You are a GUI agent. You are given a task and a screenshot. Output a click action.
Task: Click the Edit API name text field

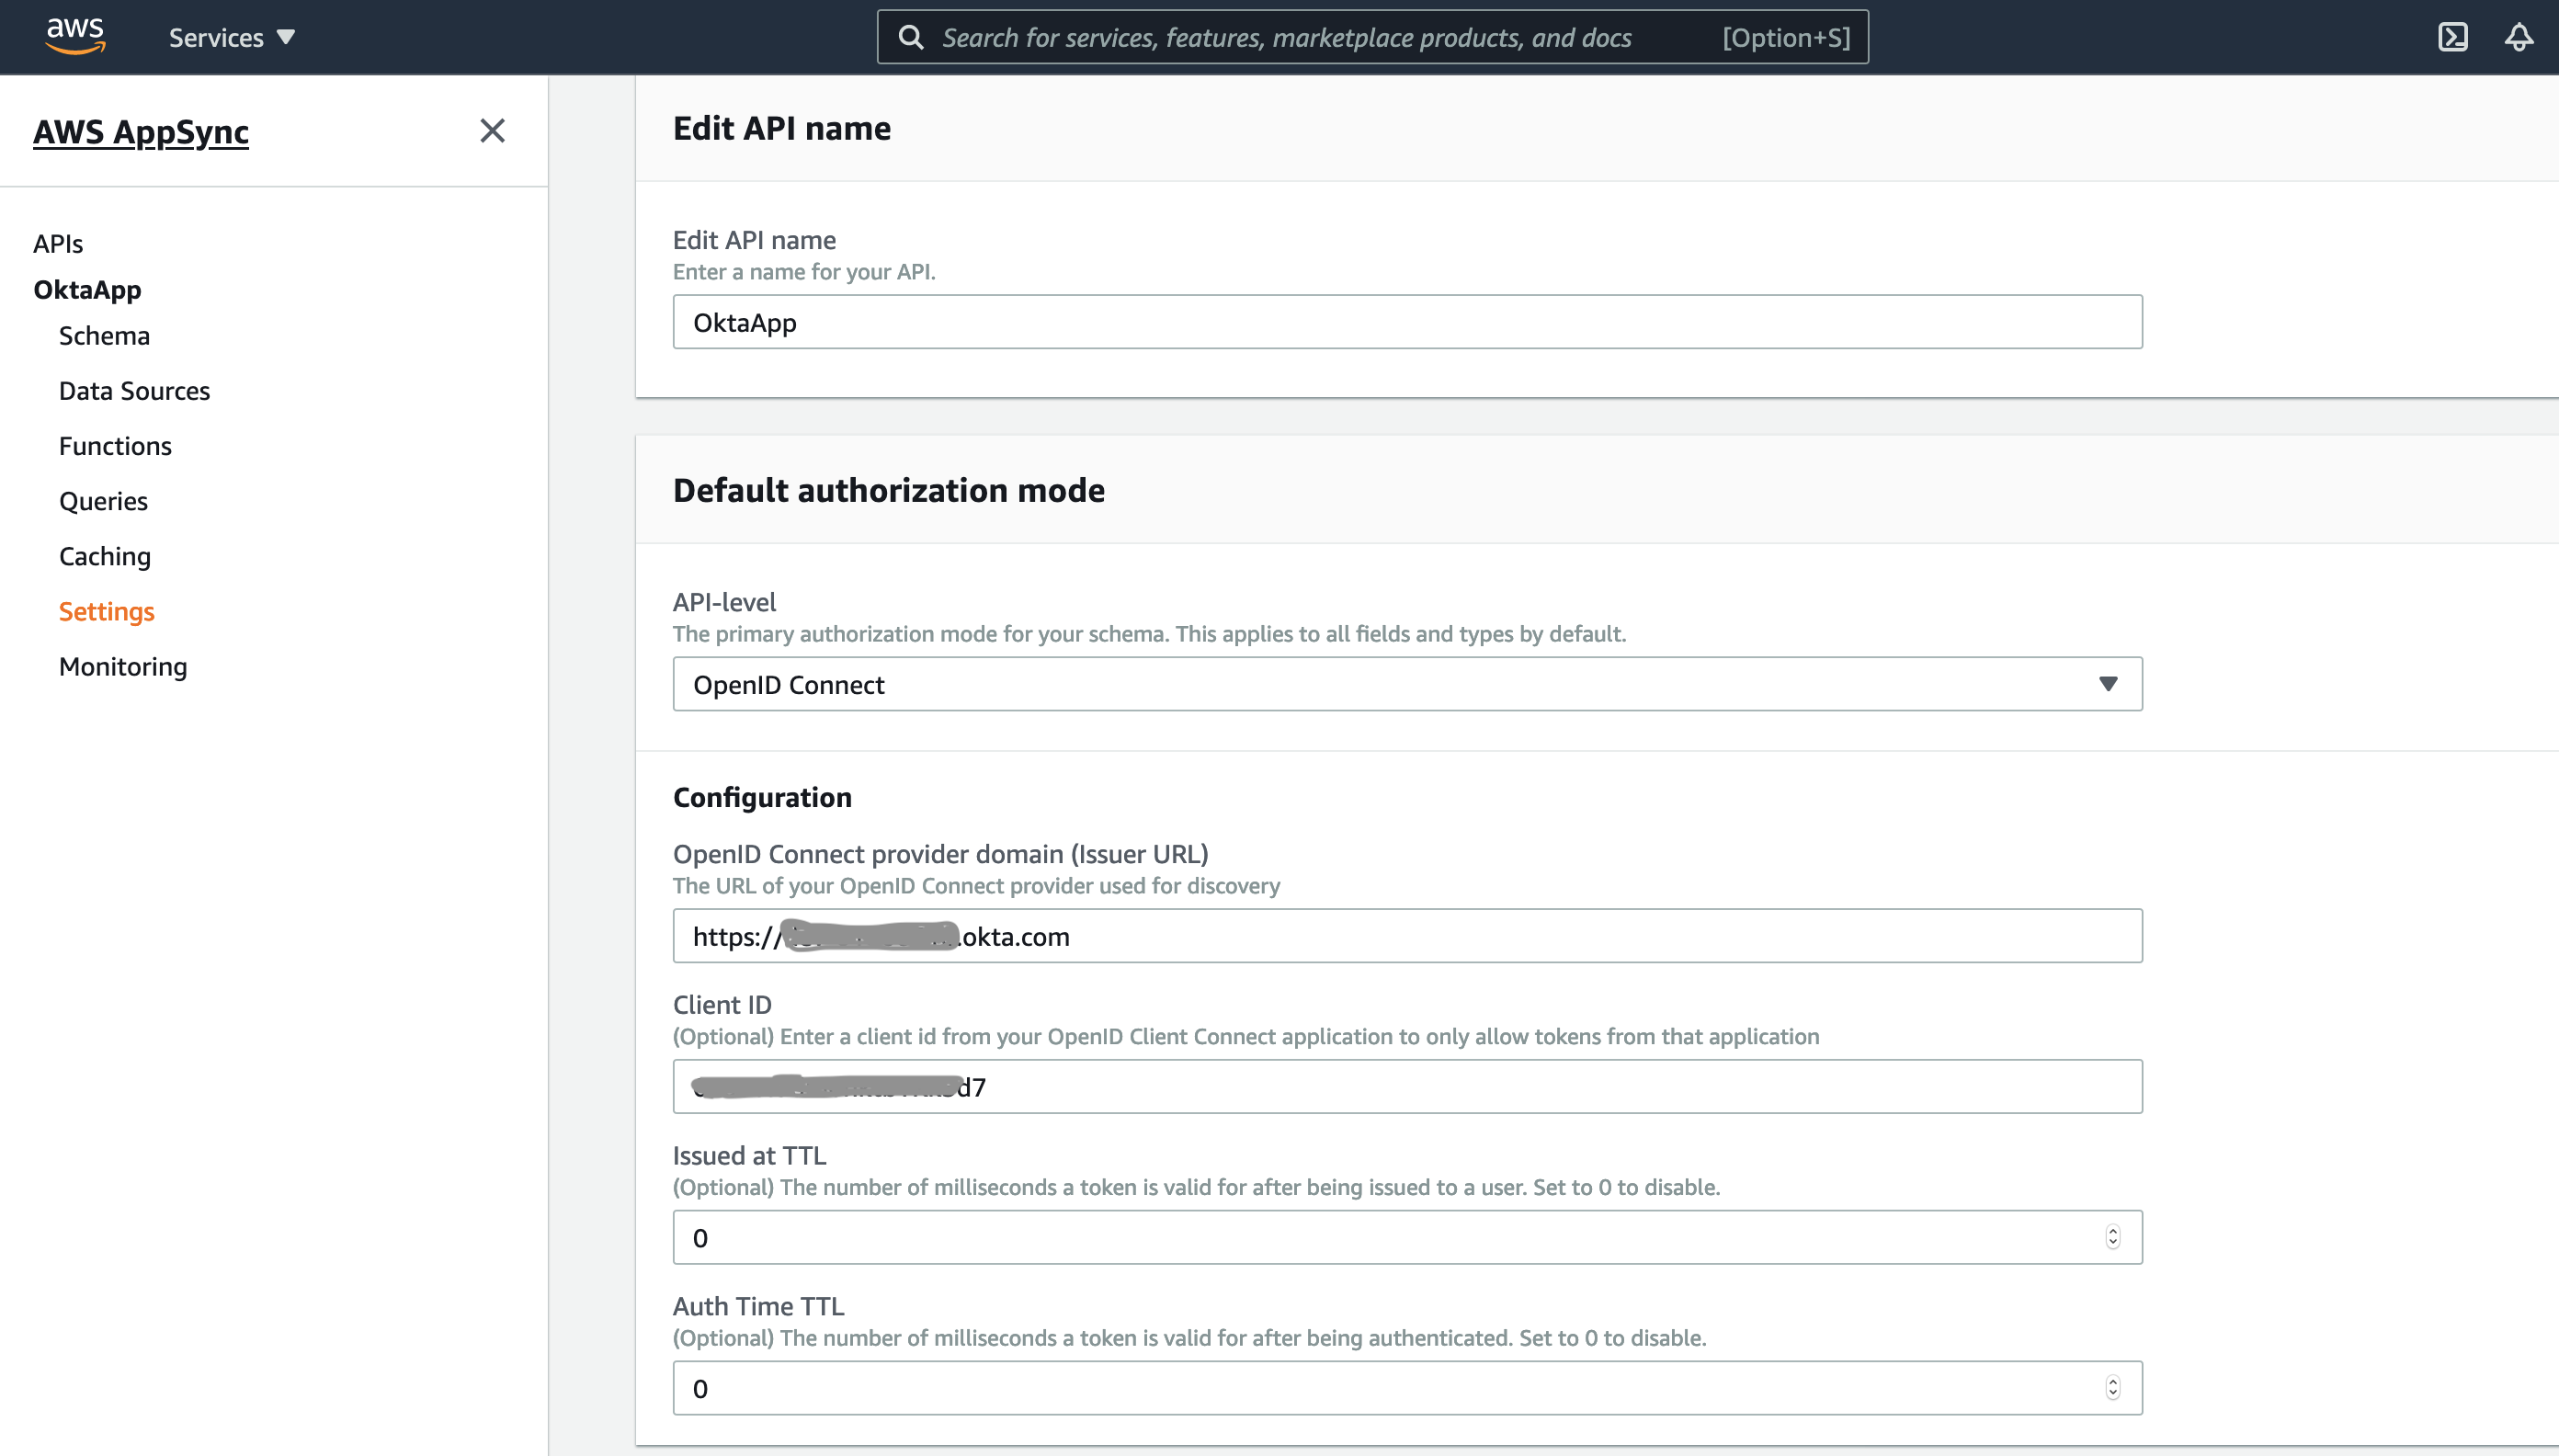pos(1407,322)
